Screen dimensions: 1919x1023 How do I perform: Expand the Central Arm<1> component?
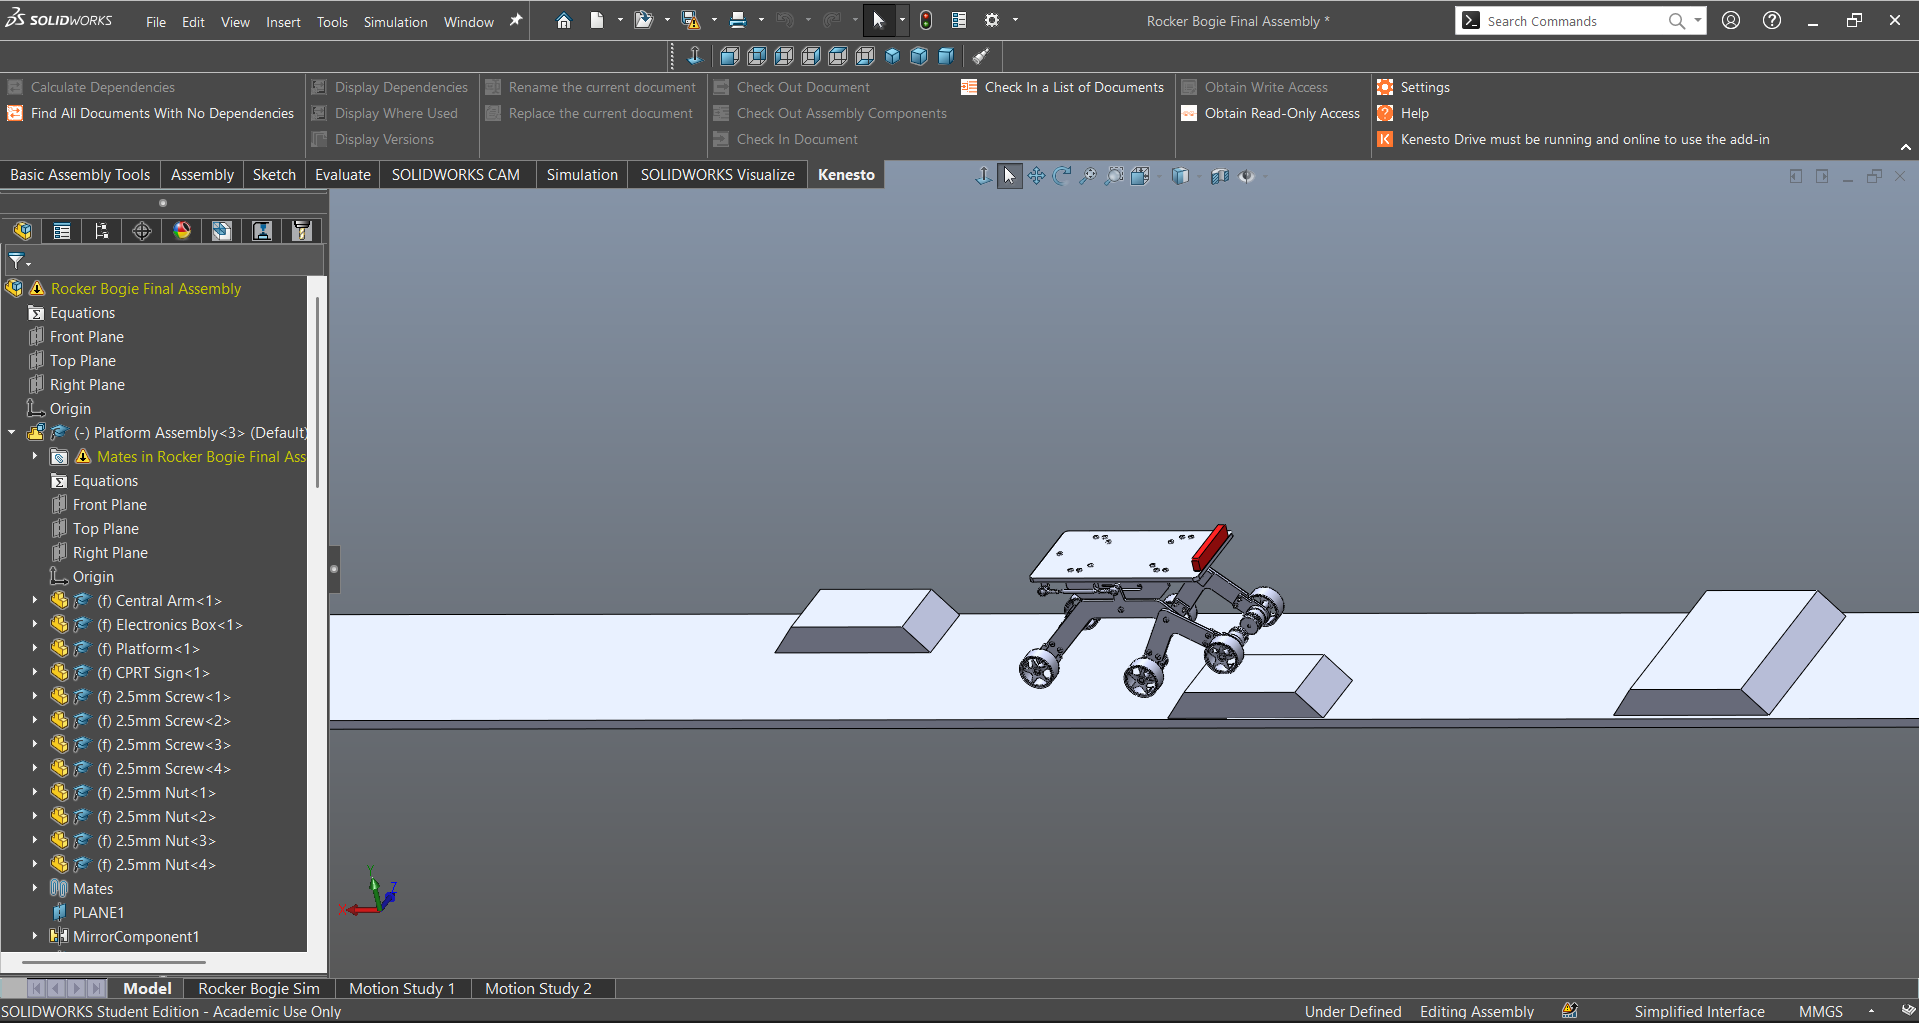35,600
